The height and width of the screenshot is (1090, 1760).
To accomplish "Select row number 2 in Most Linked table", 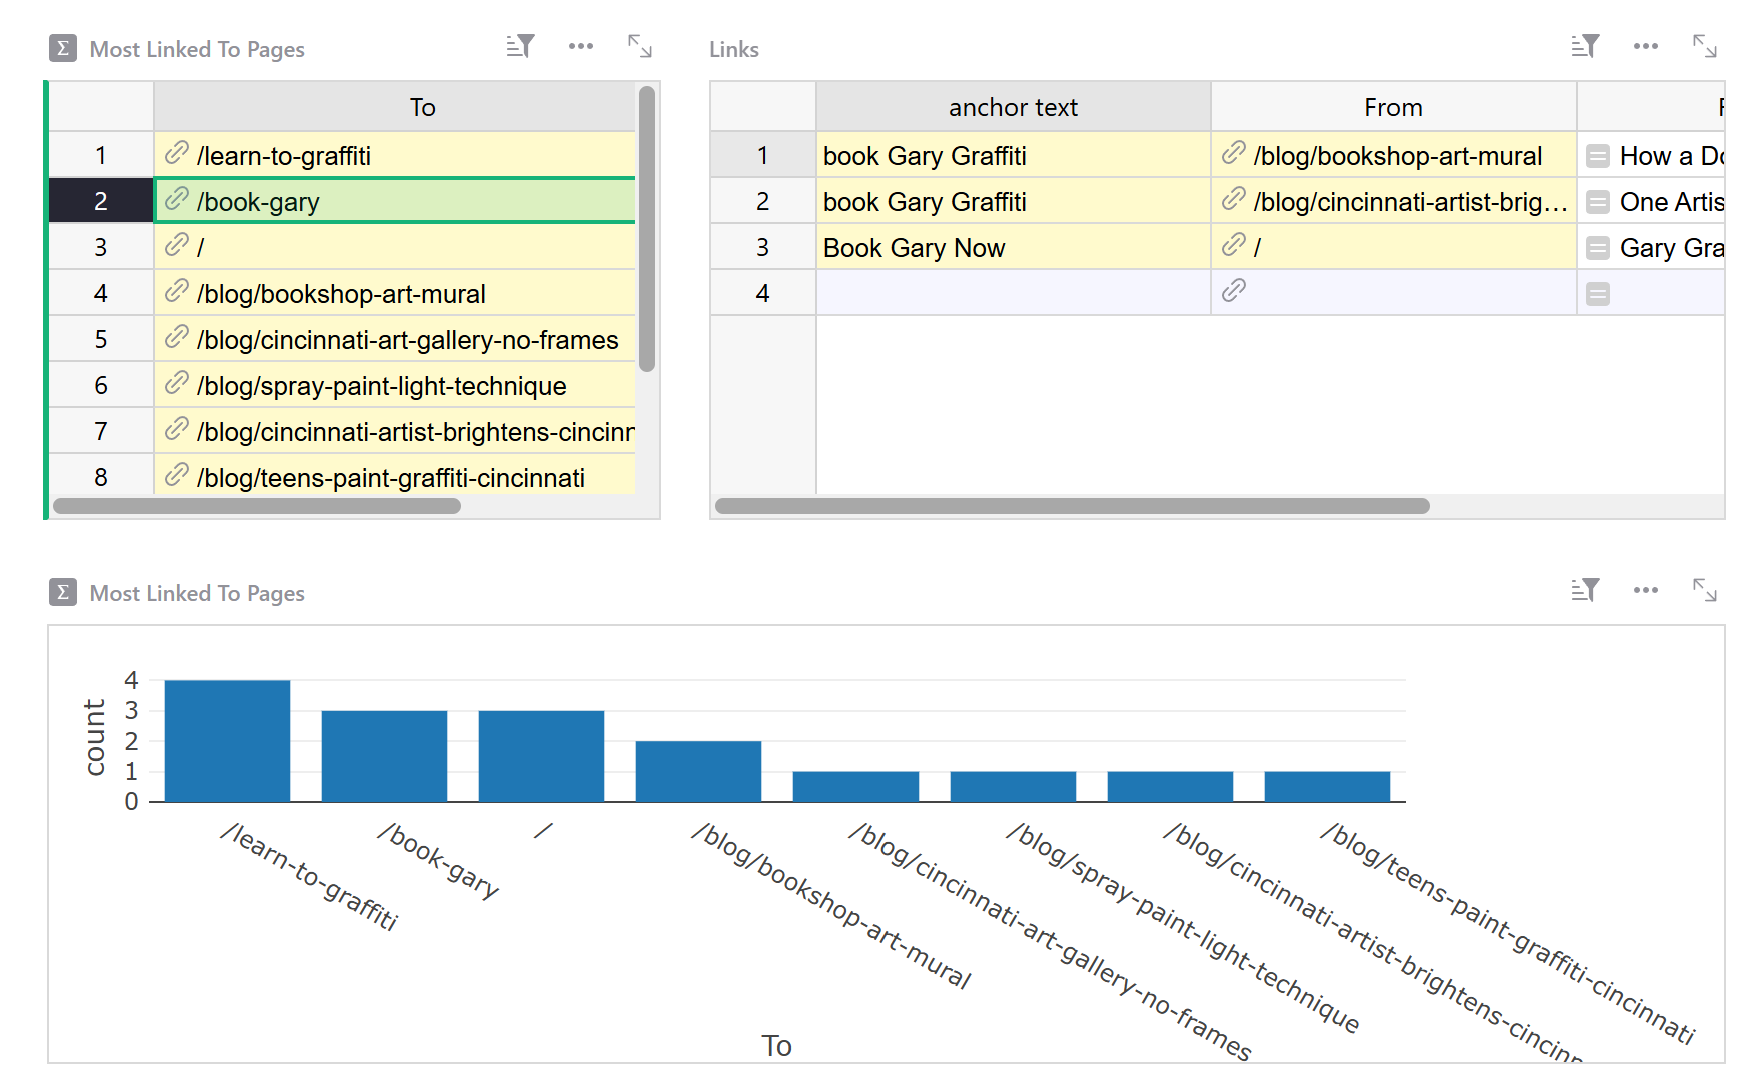I will coord(101,201).
